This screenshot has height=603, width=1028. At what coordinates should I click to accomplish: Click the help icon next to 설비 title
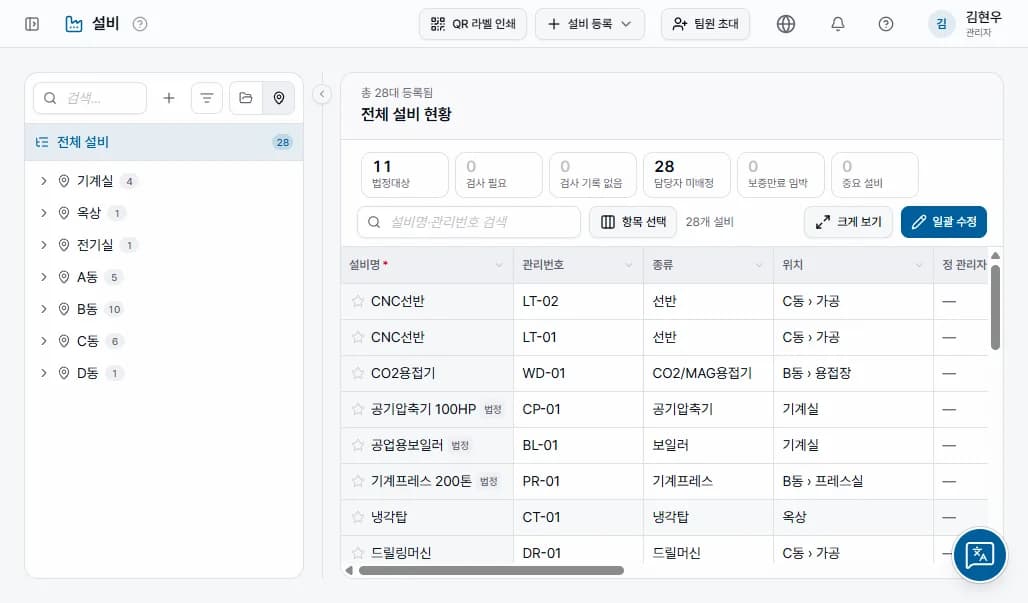point(140,24)
